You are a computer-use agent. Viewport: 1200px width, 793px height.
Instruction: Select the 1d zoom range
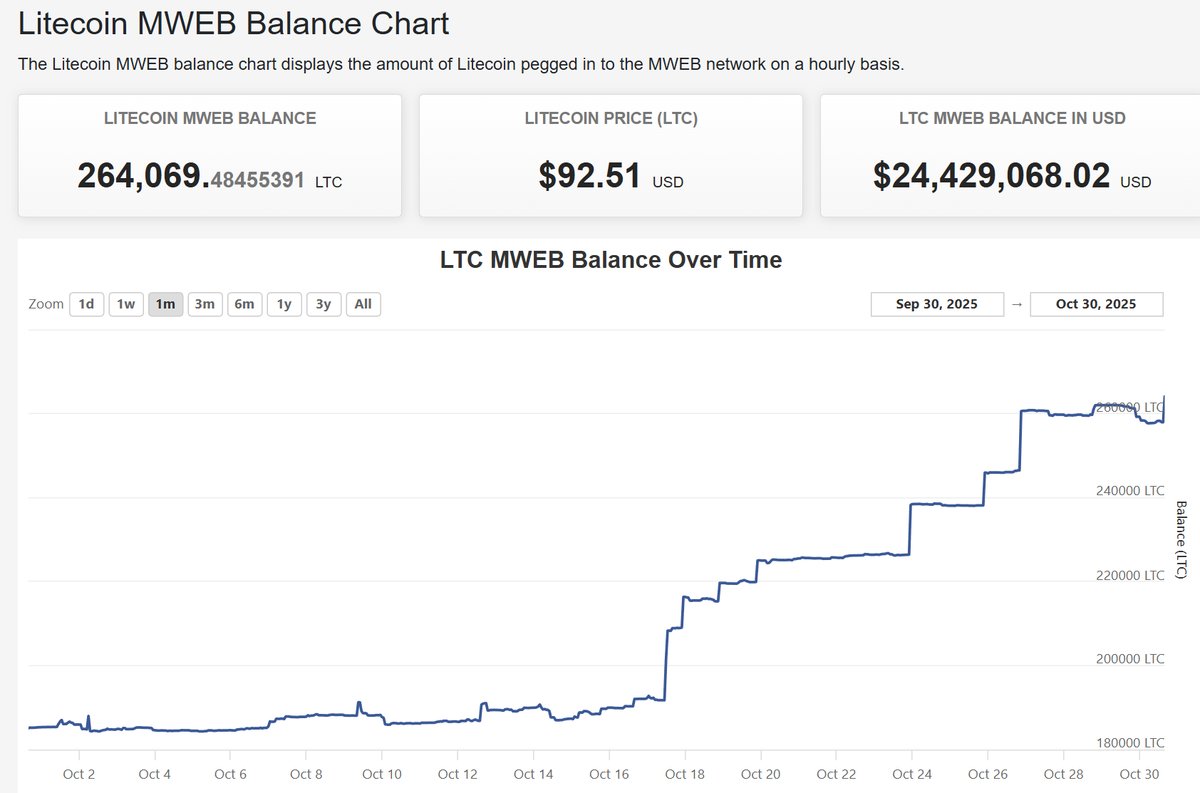point(86,304)
